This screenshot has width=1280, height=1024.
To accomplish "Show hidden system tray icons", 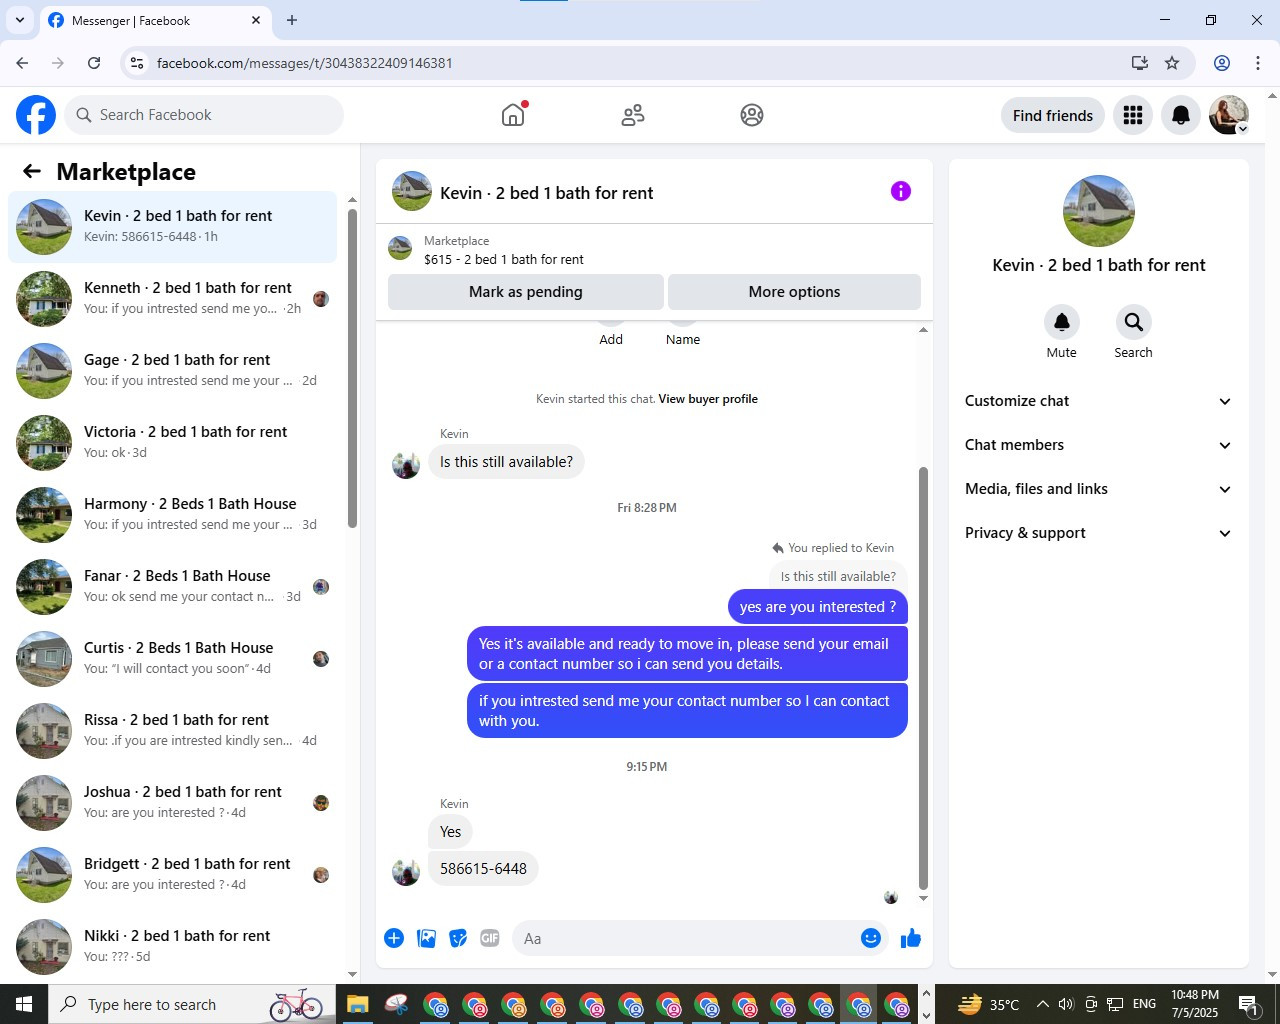I will click(x=1042, y=1004).
